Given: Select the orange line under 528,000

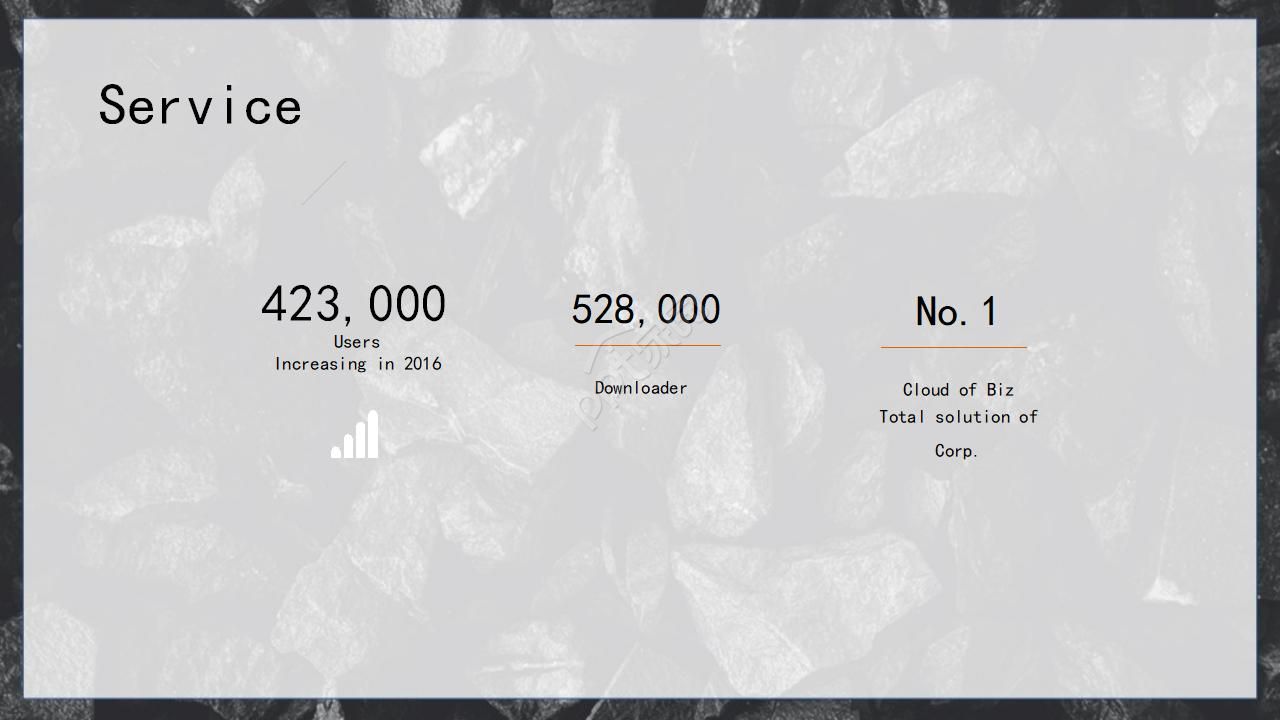Looking at the screenshot, I should click(647, 345).
